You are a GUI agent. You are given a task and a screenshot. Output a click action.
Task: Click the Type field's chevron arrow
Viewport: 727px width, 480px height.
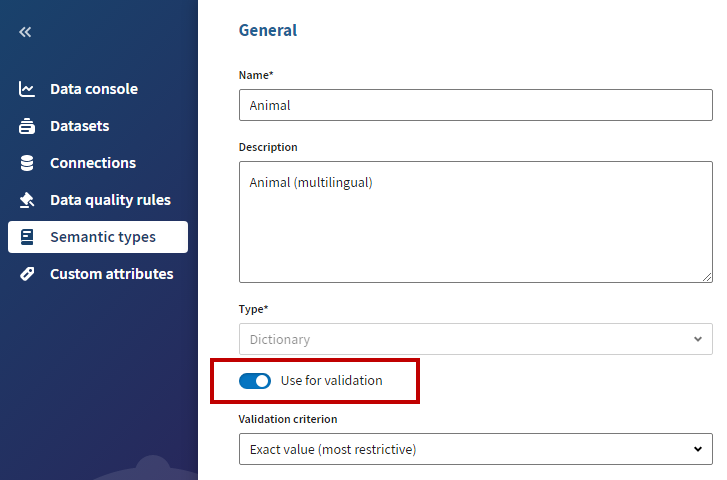697,339
